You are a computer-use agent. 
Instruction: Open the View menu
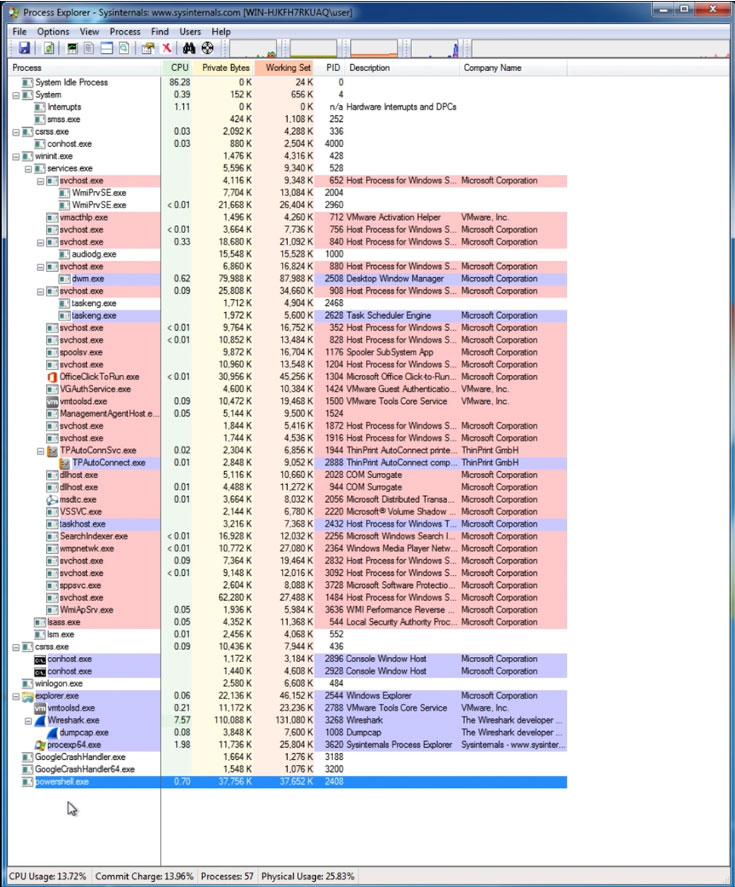[x=89, y=32]
